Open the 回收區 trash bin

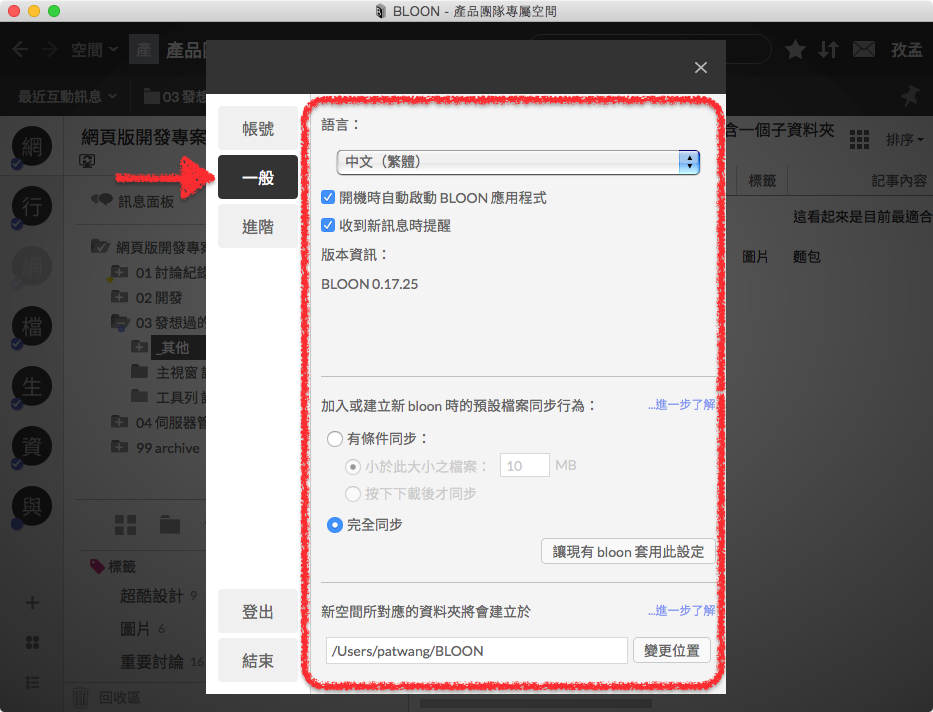107,697
